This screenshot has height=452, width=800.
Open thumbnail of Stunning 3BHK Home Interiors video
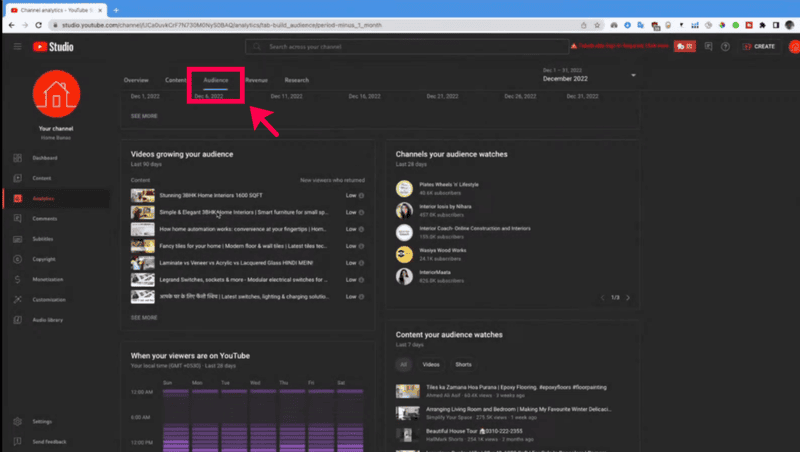click(x=141, y=196)
